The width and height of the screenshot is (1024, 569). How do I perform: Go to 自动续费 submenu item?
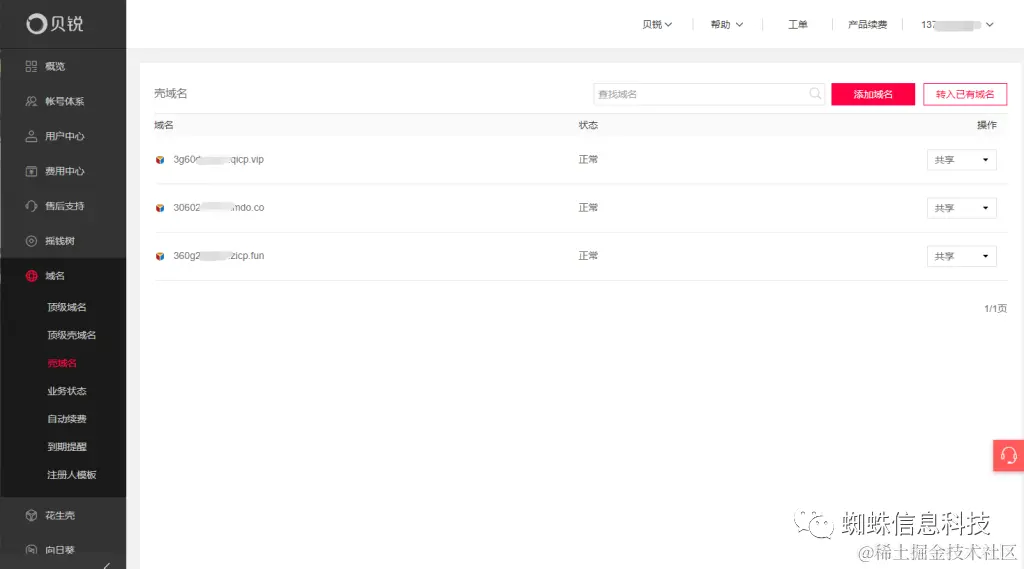point(67,419)
